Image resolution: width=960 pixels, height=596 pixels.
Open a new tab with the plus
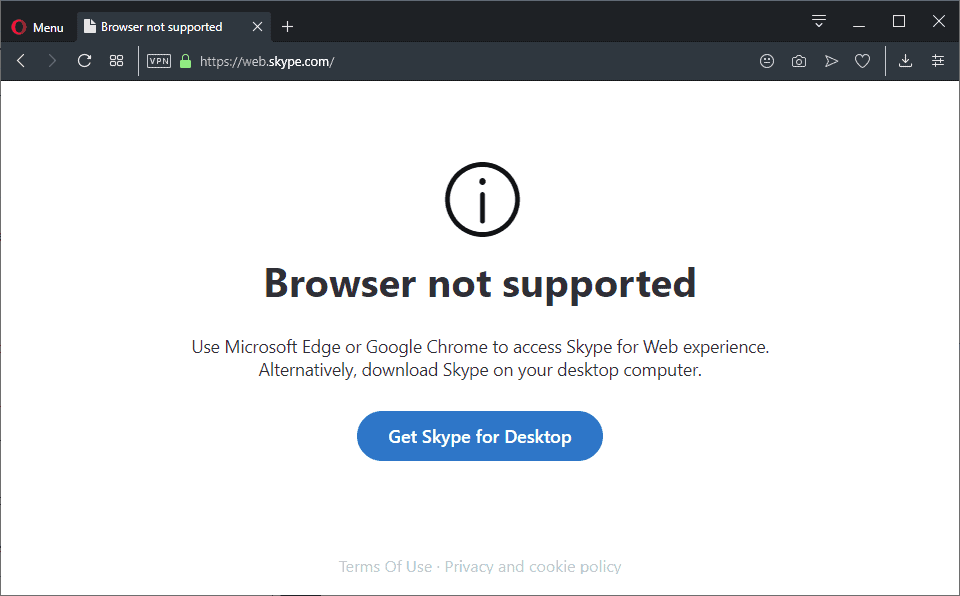coord(287,26)
